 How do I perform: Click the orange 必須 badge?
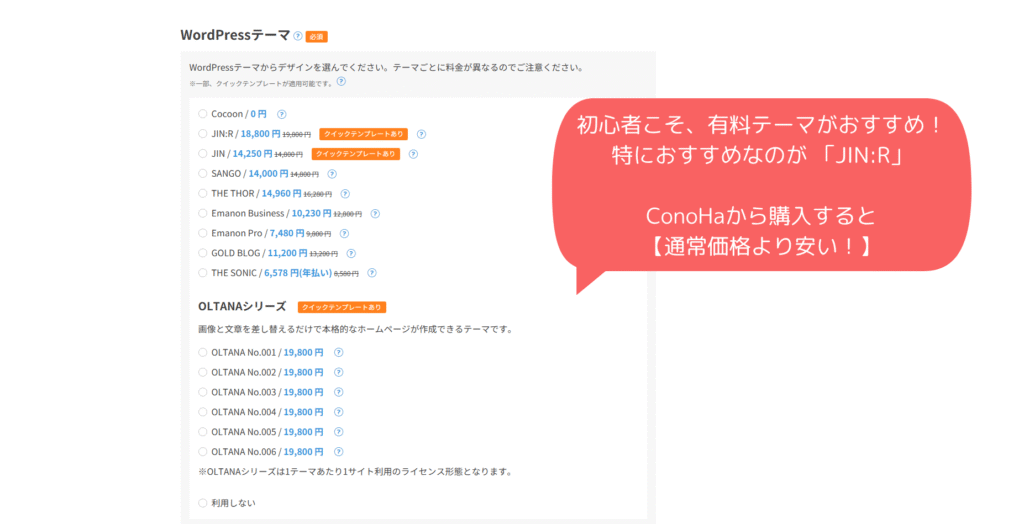point(317,36)
